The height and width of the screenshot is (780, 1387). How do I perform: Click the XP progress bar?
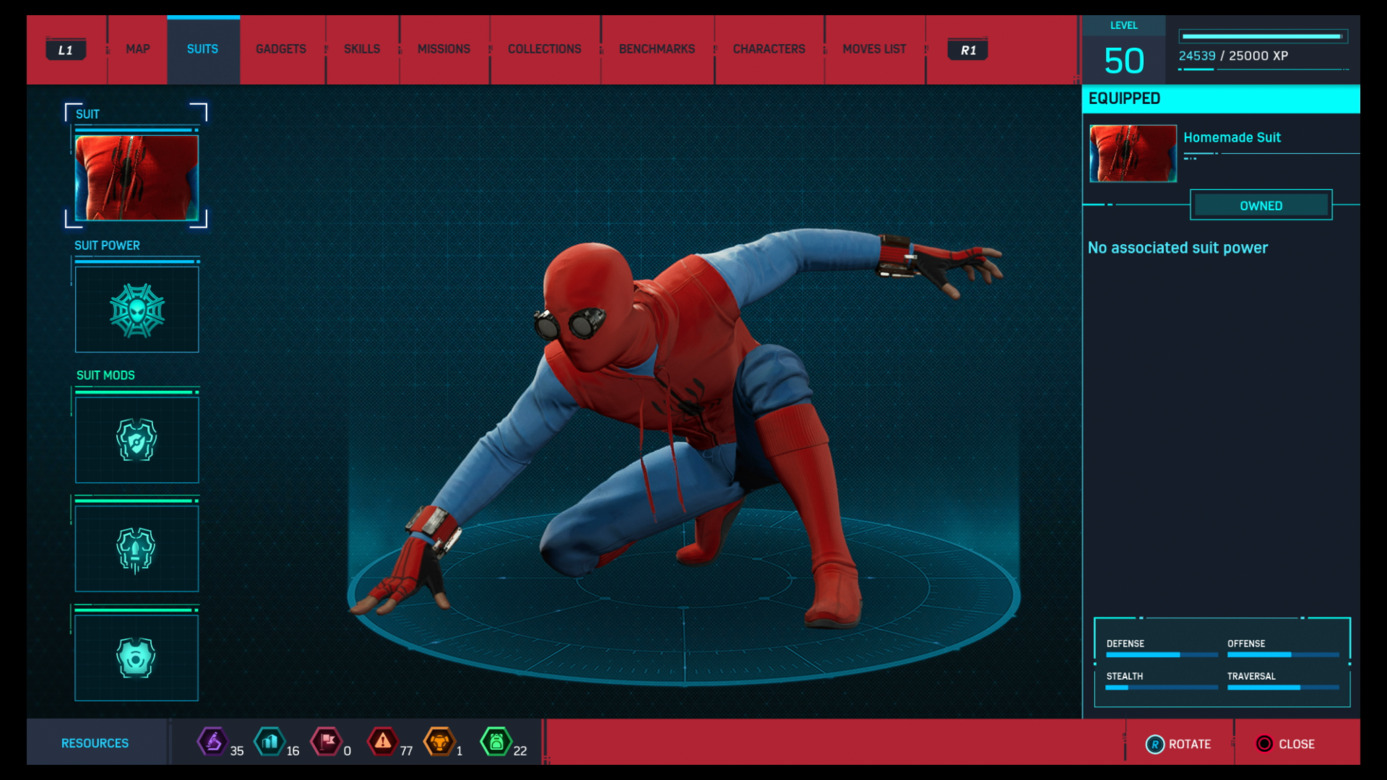click(x=1263, y=37)
